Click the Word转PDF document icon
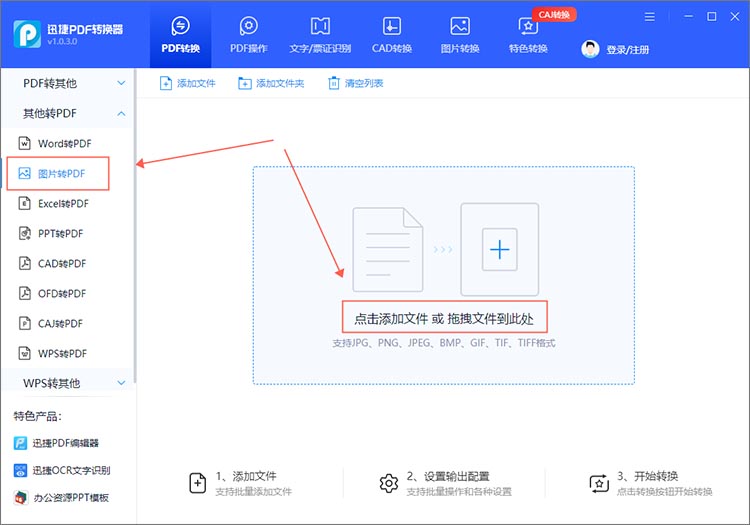750x525 pixels. pyautogui.click(x=24, y=143)
